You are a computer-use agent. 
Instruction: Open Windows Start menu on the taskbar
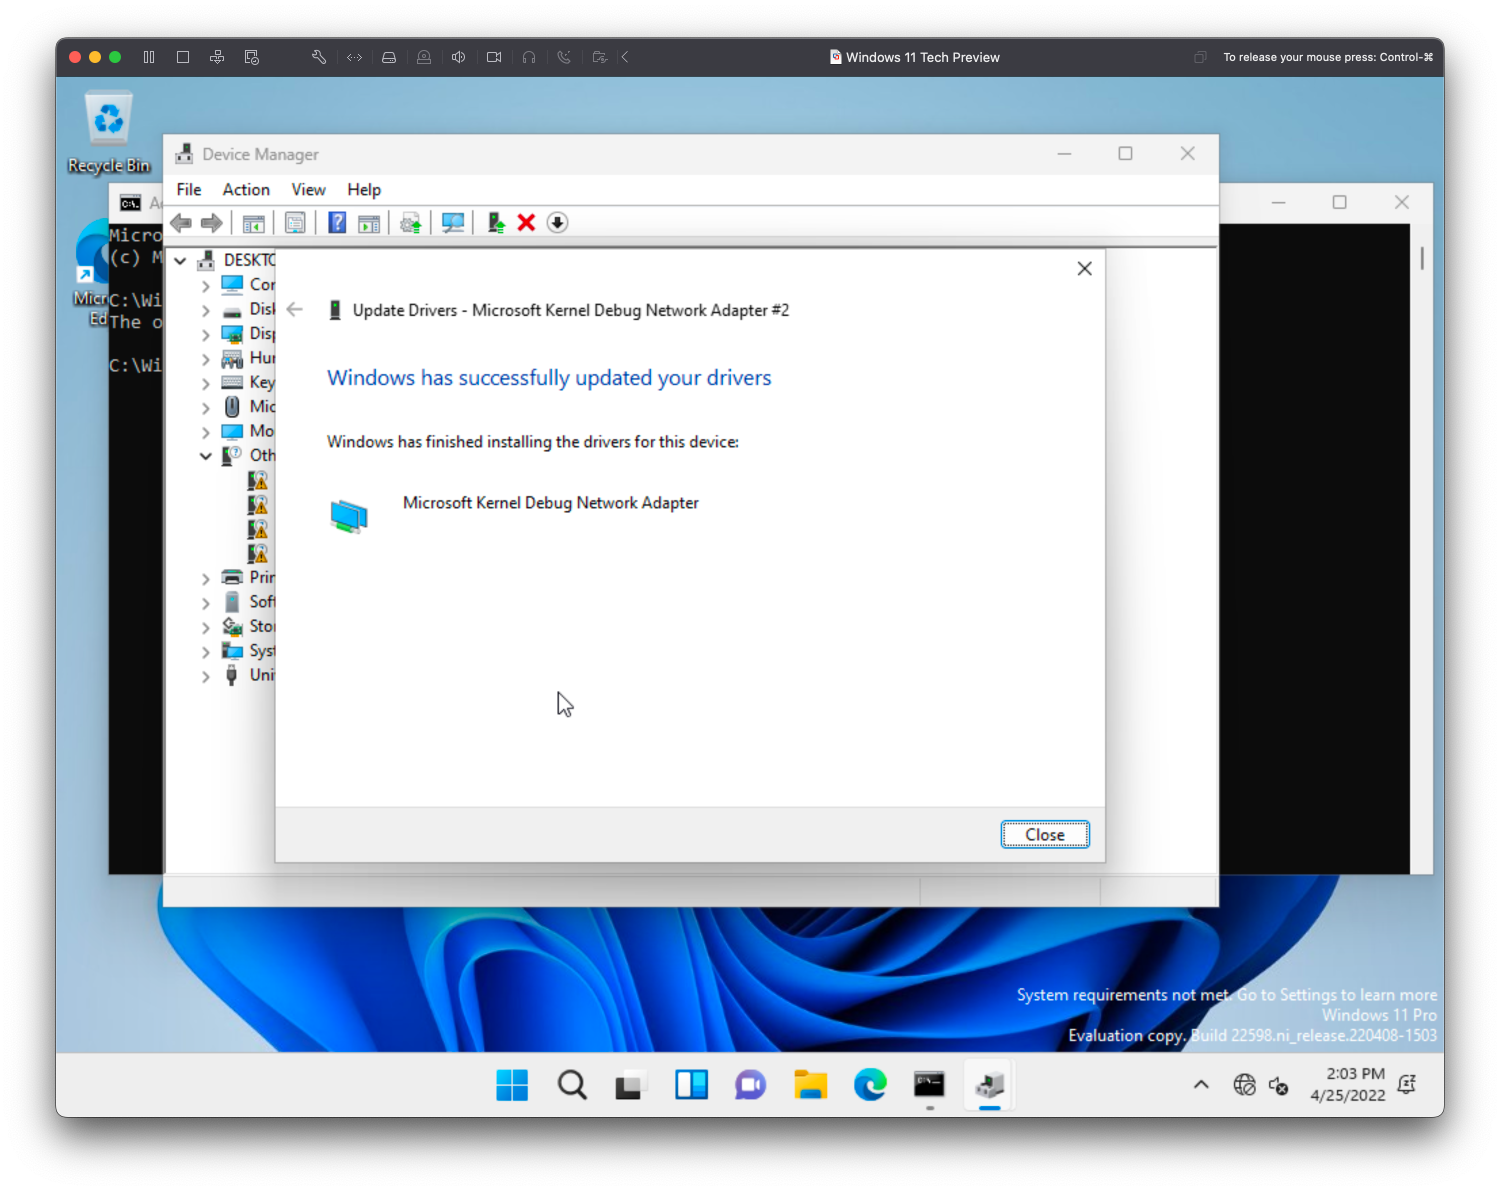click(x=512, y=1085)
